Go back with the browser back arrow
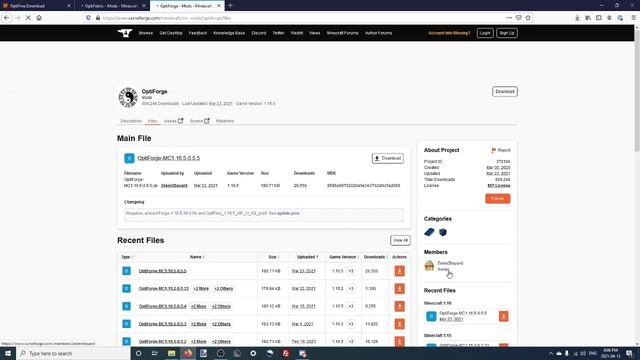 pos(7,18)
